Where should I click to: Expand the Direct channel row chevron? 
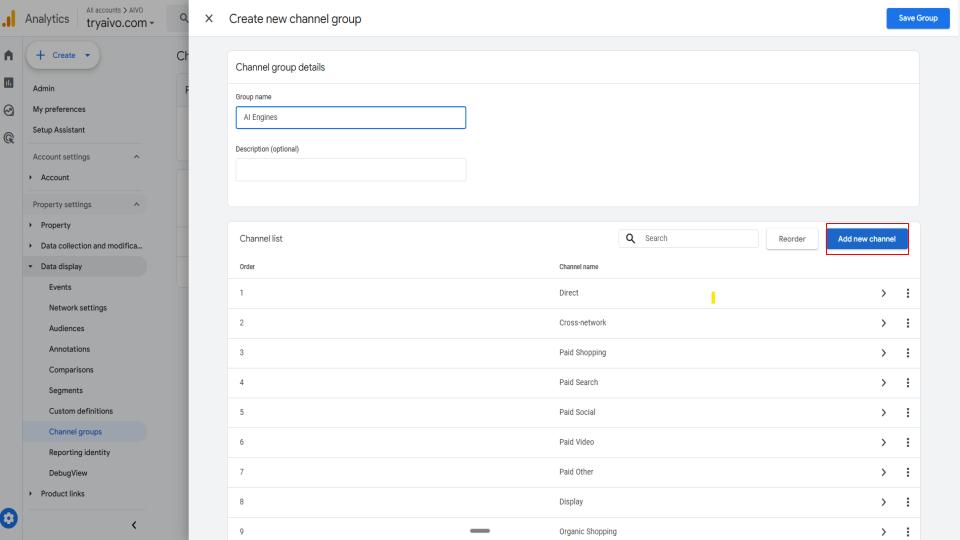coord(883,293)
